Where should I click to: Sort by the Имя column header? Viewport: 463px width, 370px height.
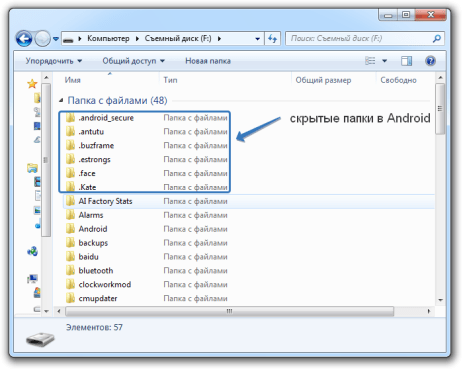73,80
